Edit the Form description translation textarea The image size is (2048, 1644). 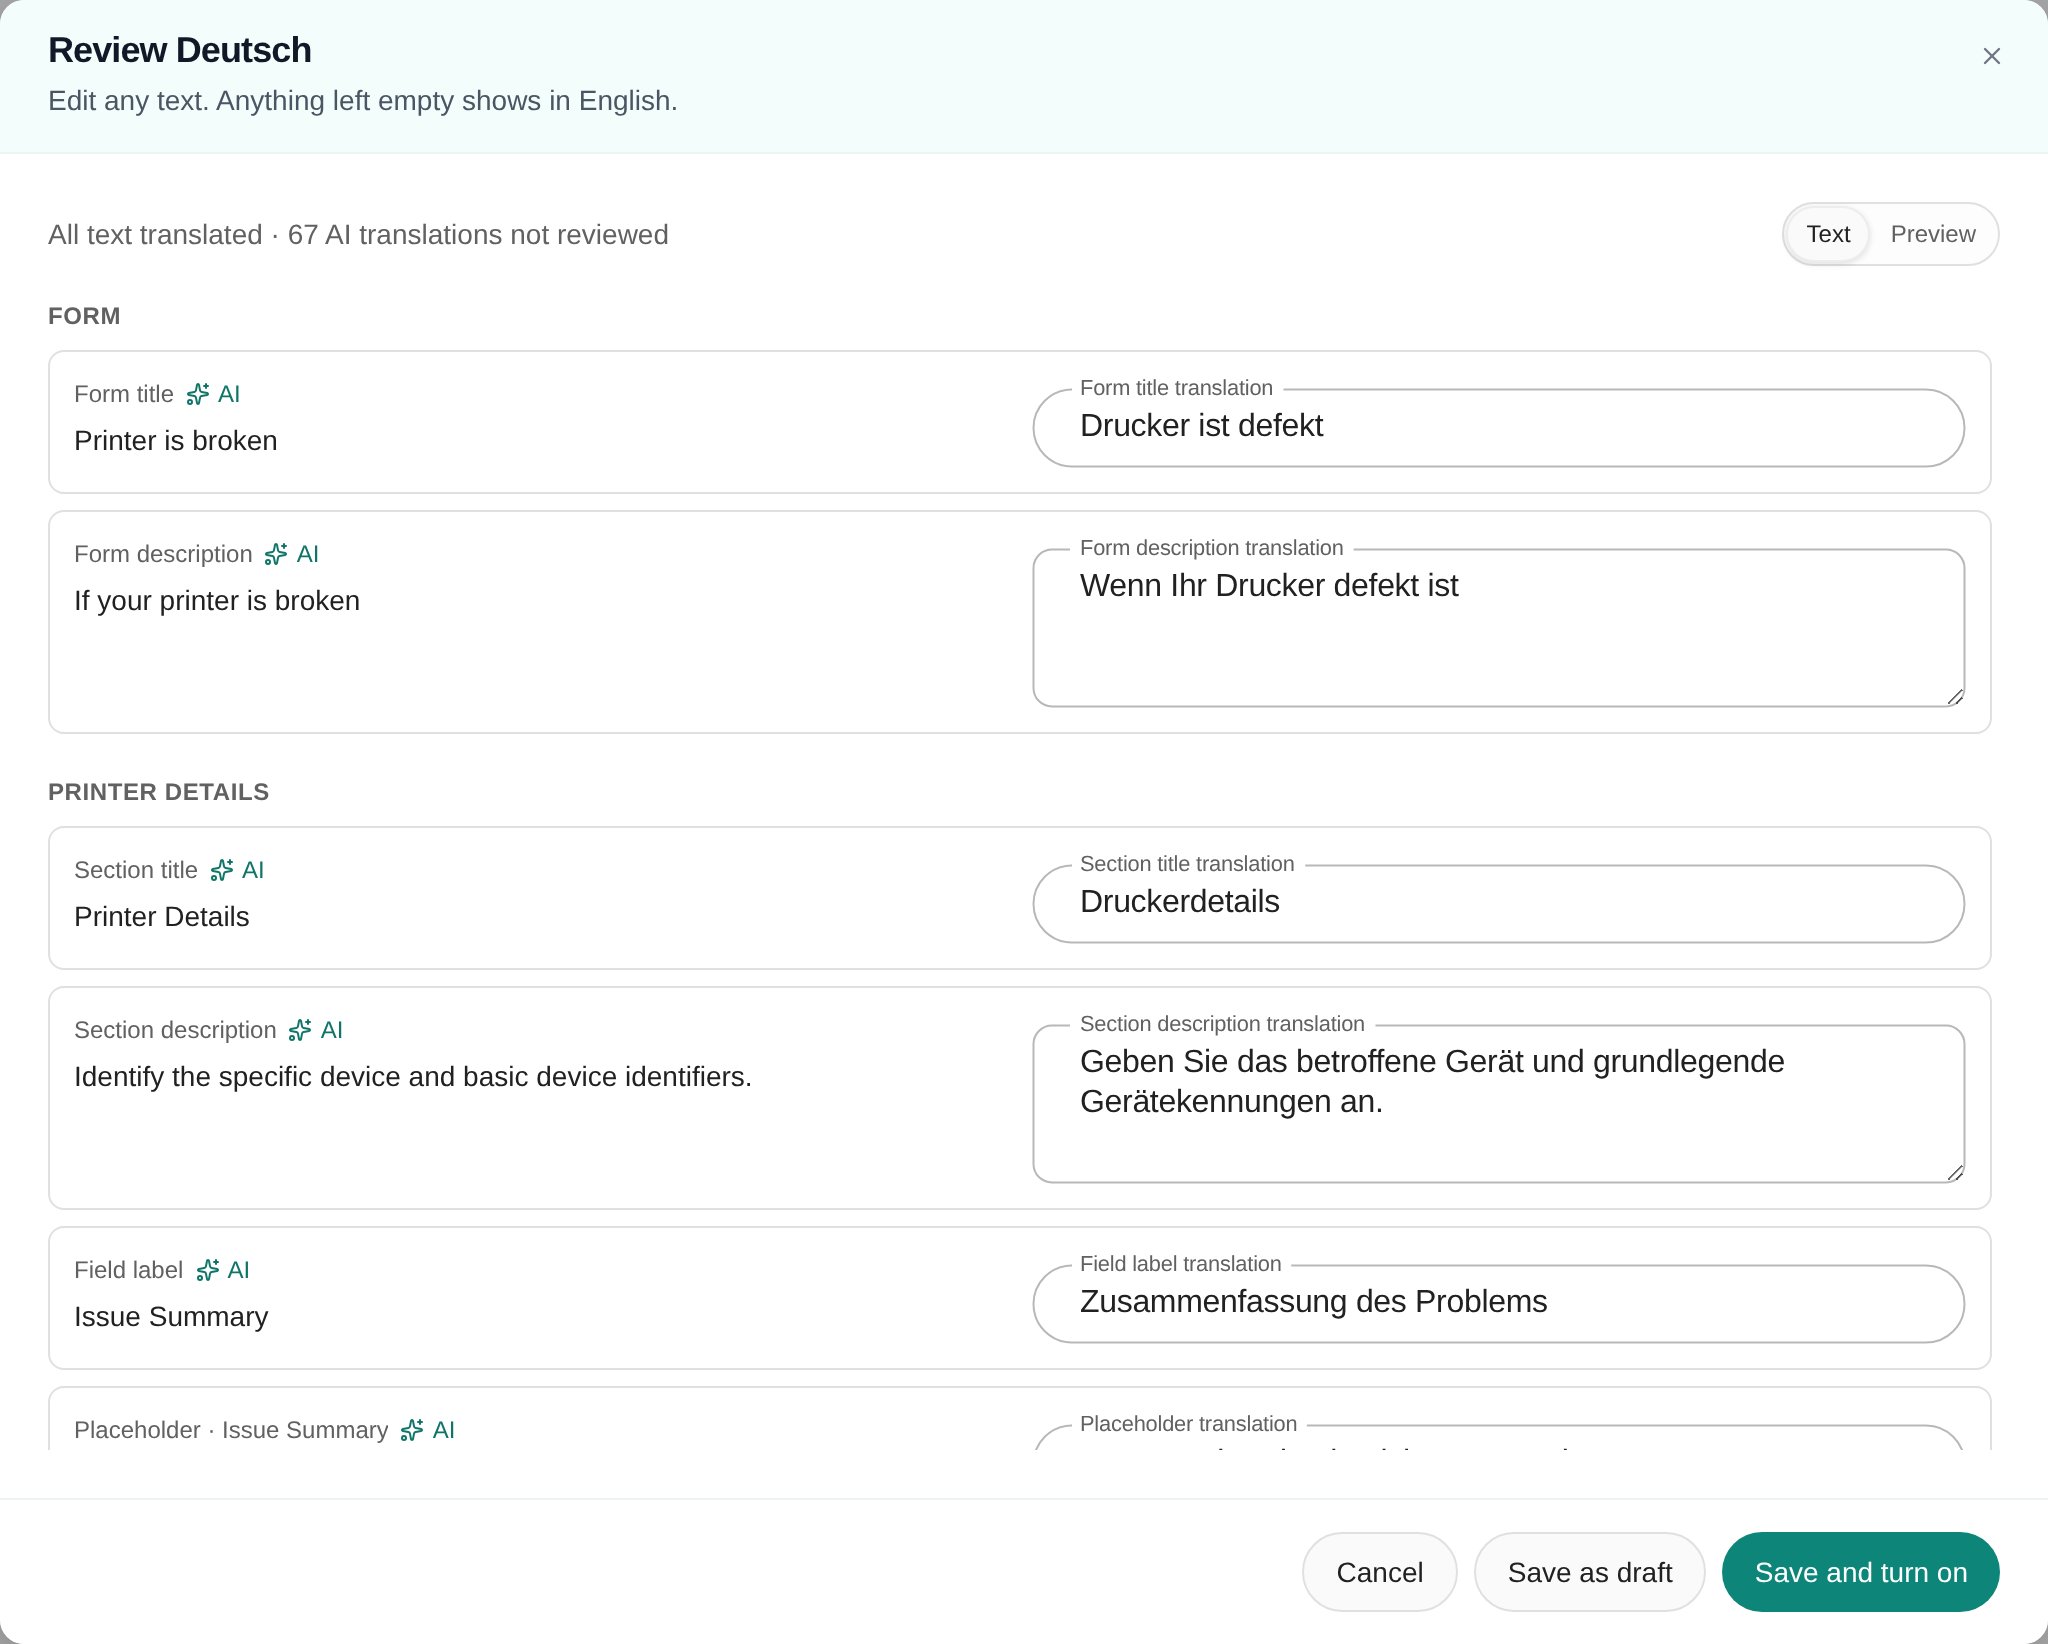[1498, 627]
